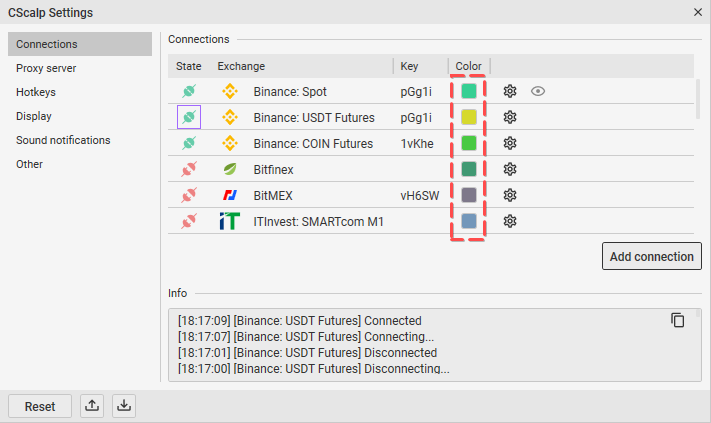Click the 18:17:01 Disconnected log line
Viewport: 711px width, 423px height.
point(307,352)
